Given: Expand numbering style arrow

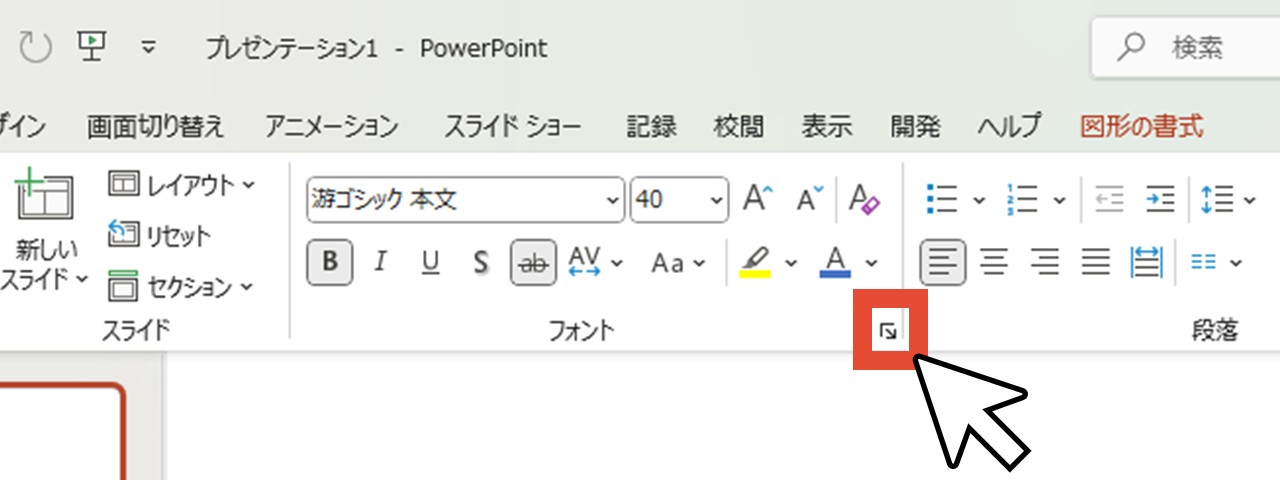Looking at the screenshot, I should [x=1059, y=200].
